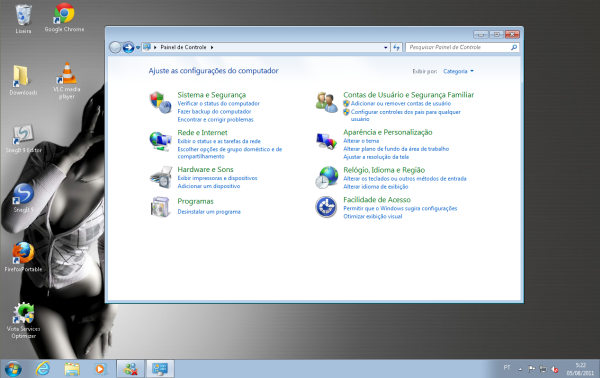Select the Ajustar a resolução da tela link
Screen dimensions: 600x378
[x=376, y=157]
